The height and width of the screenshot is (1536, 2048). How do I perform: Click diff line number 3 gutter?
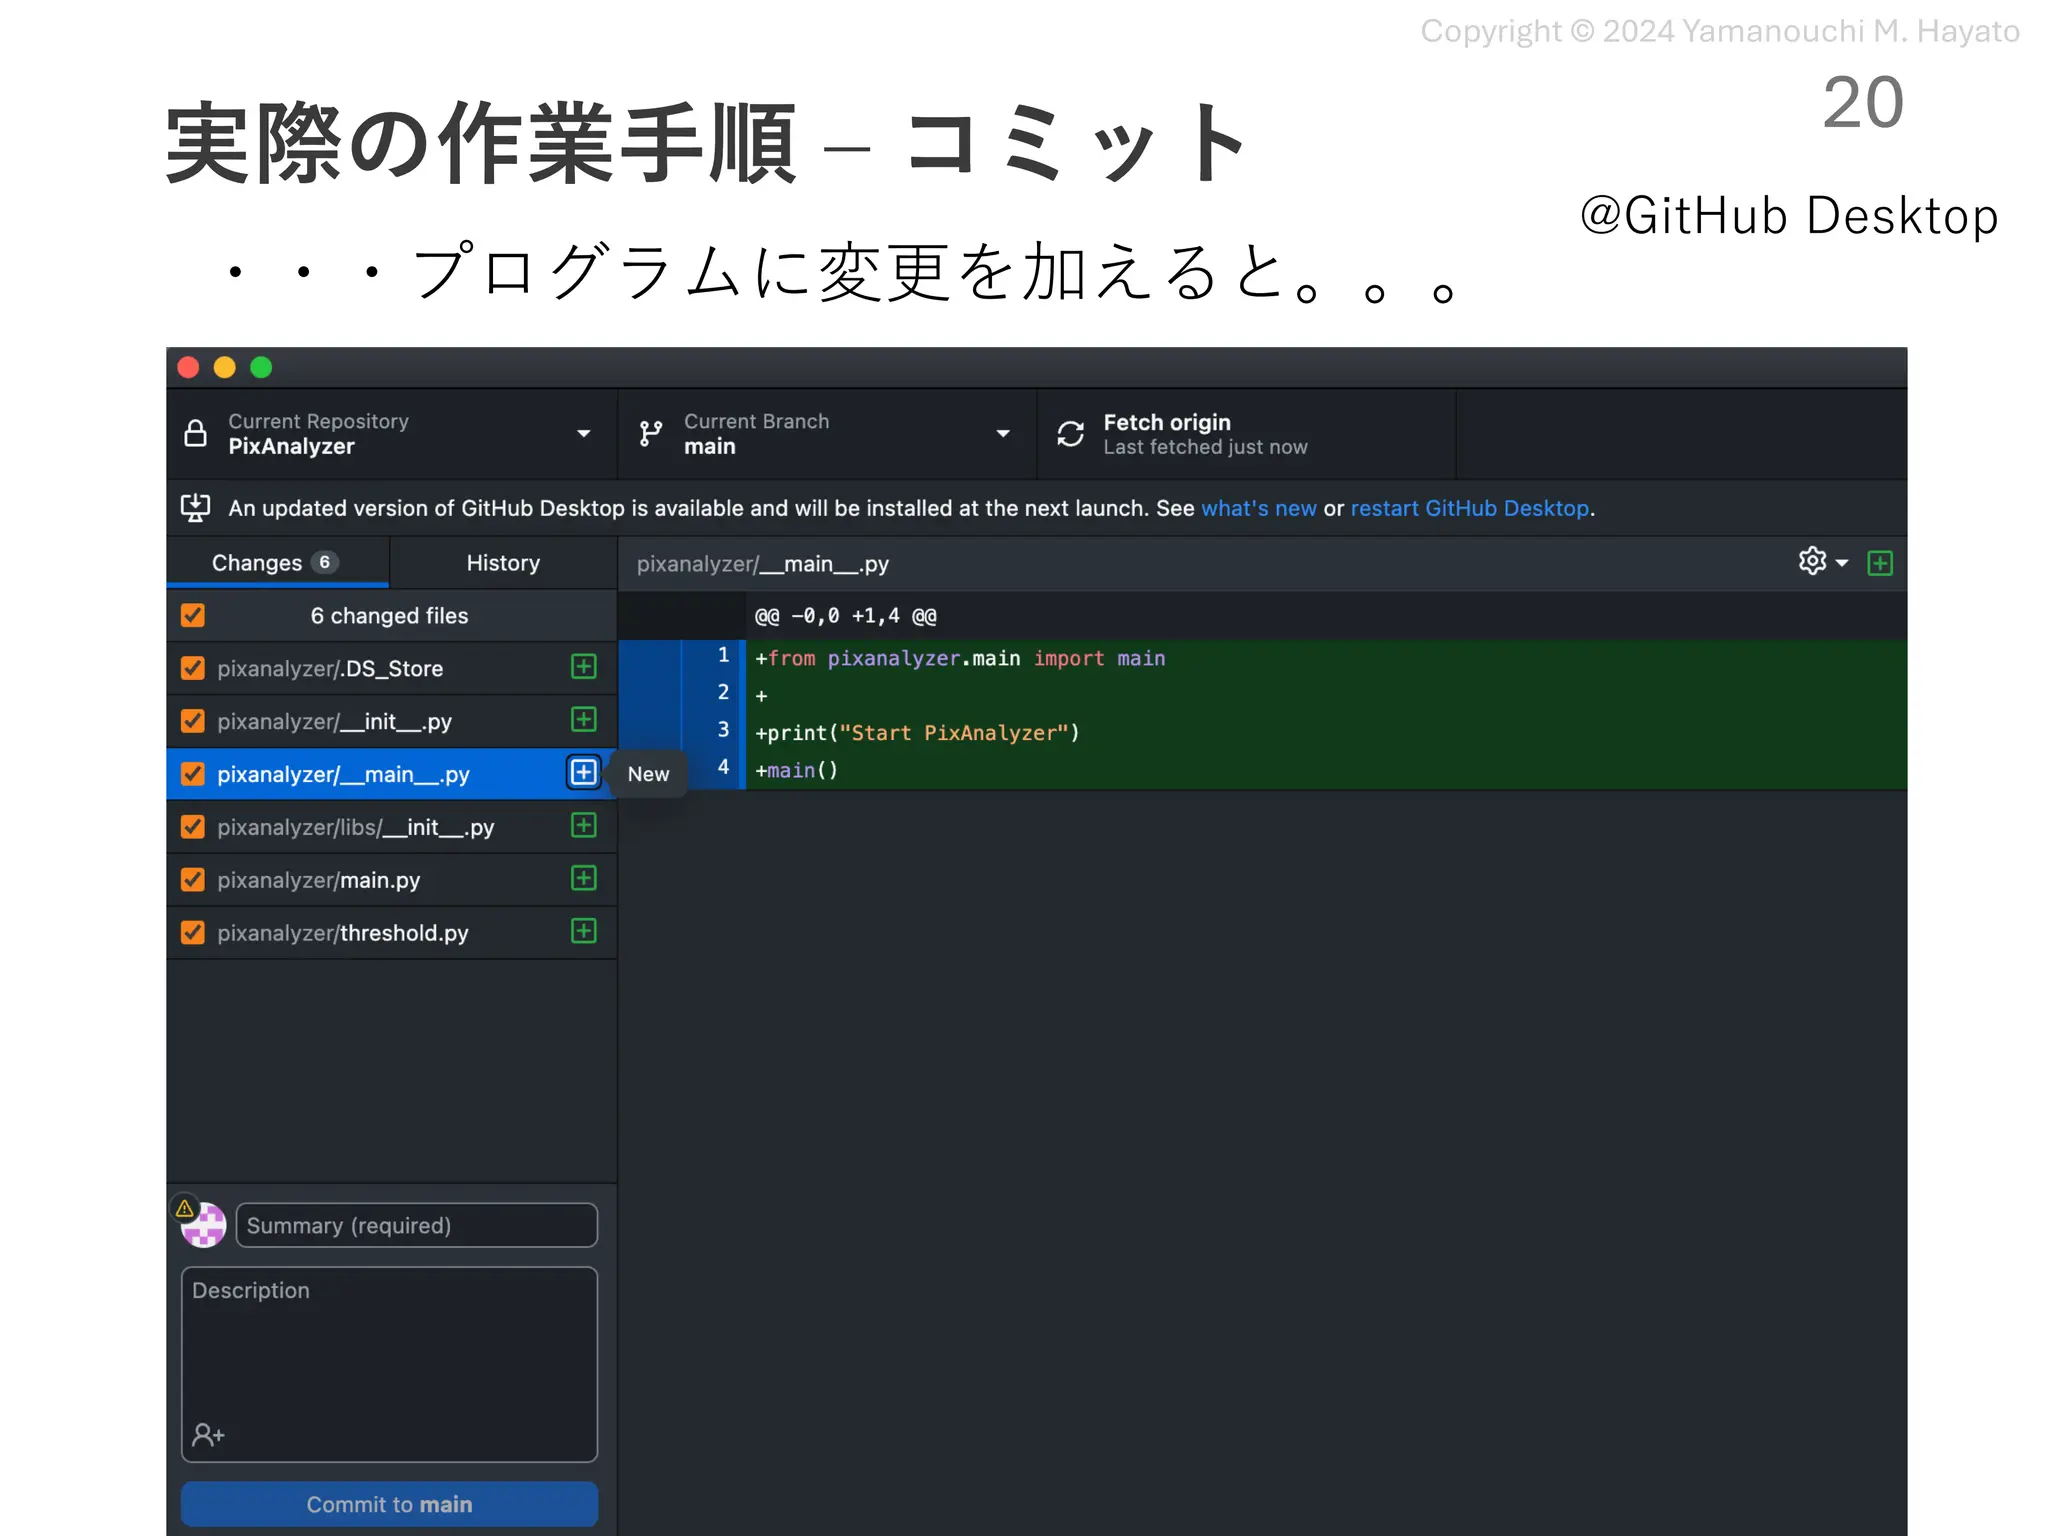(x=712, y=730)
